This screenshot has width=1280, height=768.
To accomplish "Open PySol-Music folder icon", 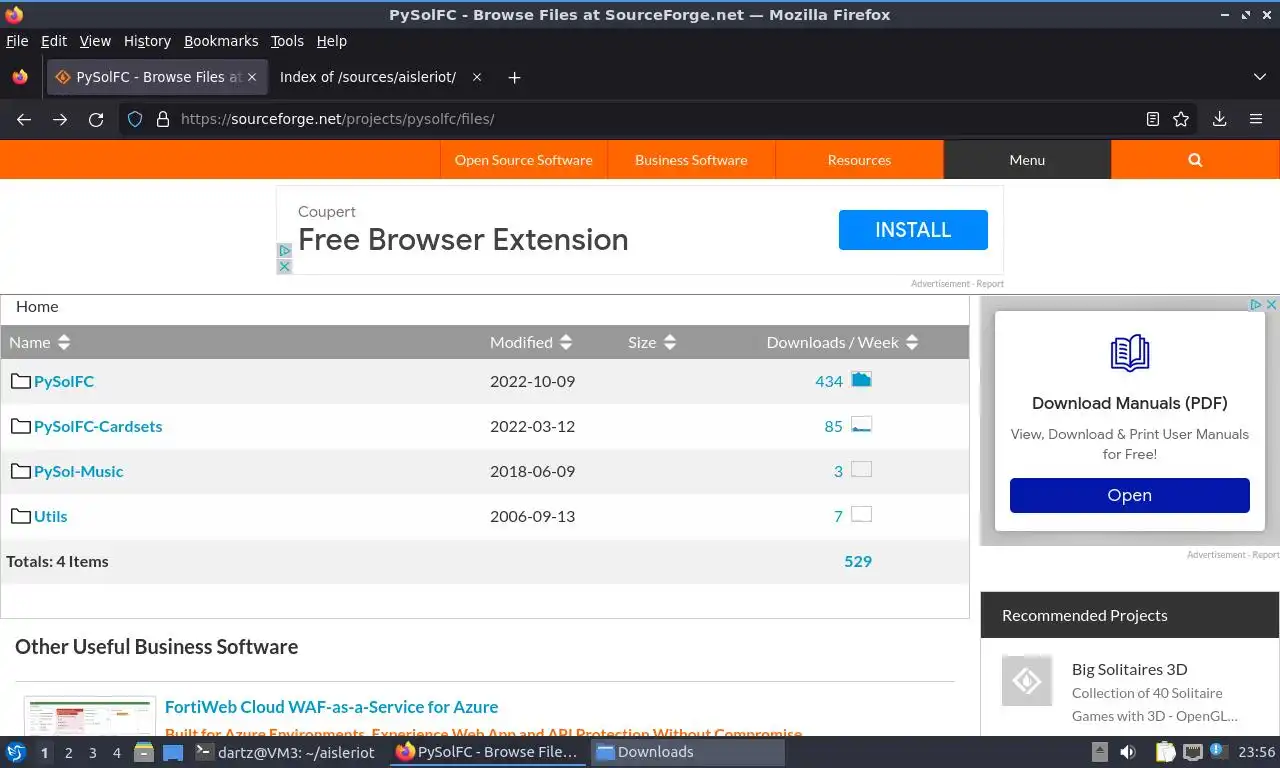I will point(21,471).
